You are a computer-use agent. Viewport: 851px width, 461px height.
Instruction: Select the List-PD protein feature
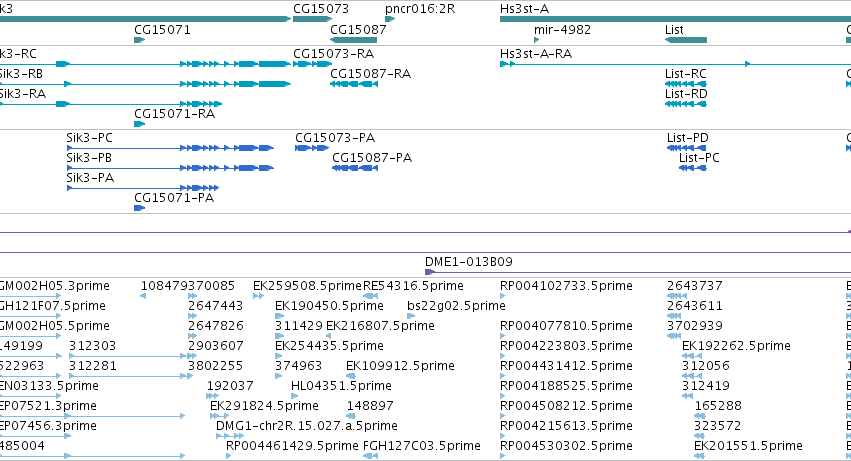[x=687, y=148]
